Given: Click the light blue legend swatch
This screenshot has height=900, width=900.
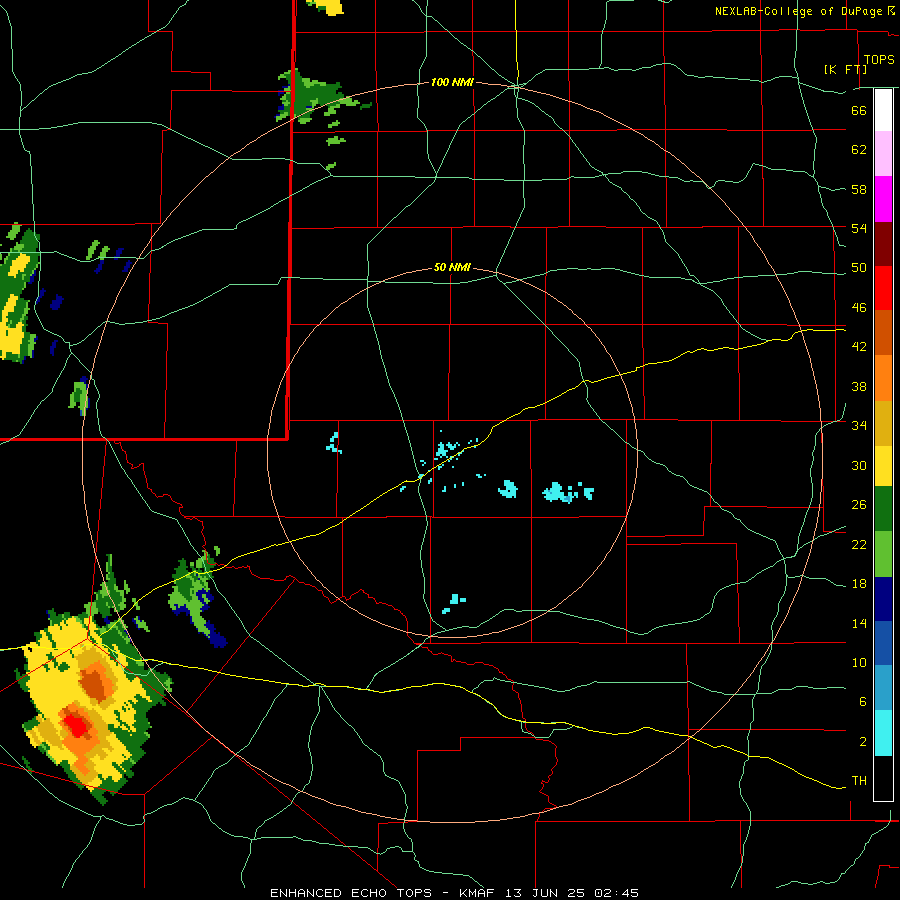Looking at the screenshot, I should click(883, 688).
